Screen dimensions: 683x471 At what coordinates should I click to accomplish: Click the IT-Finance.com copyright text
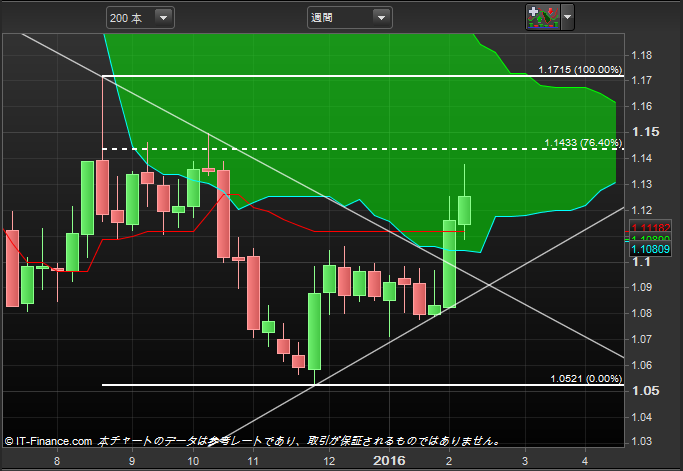pyautogui.click(x=48, y=441)
